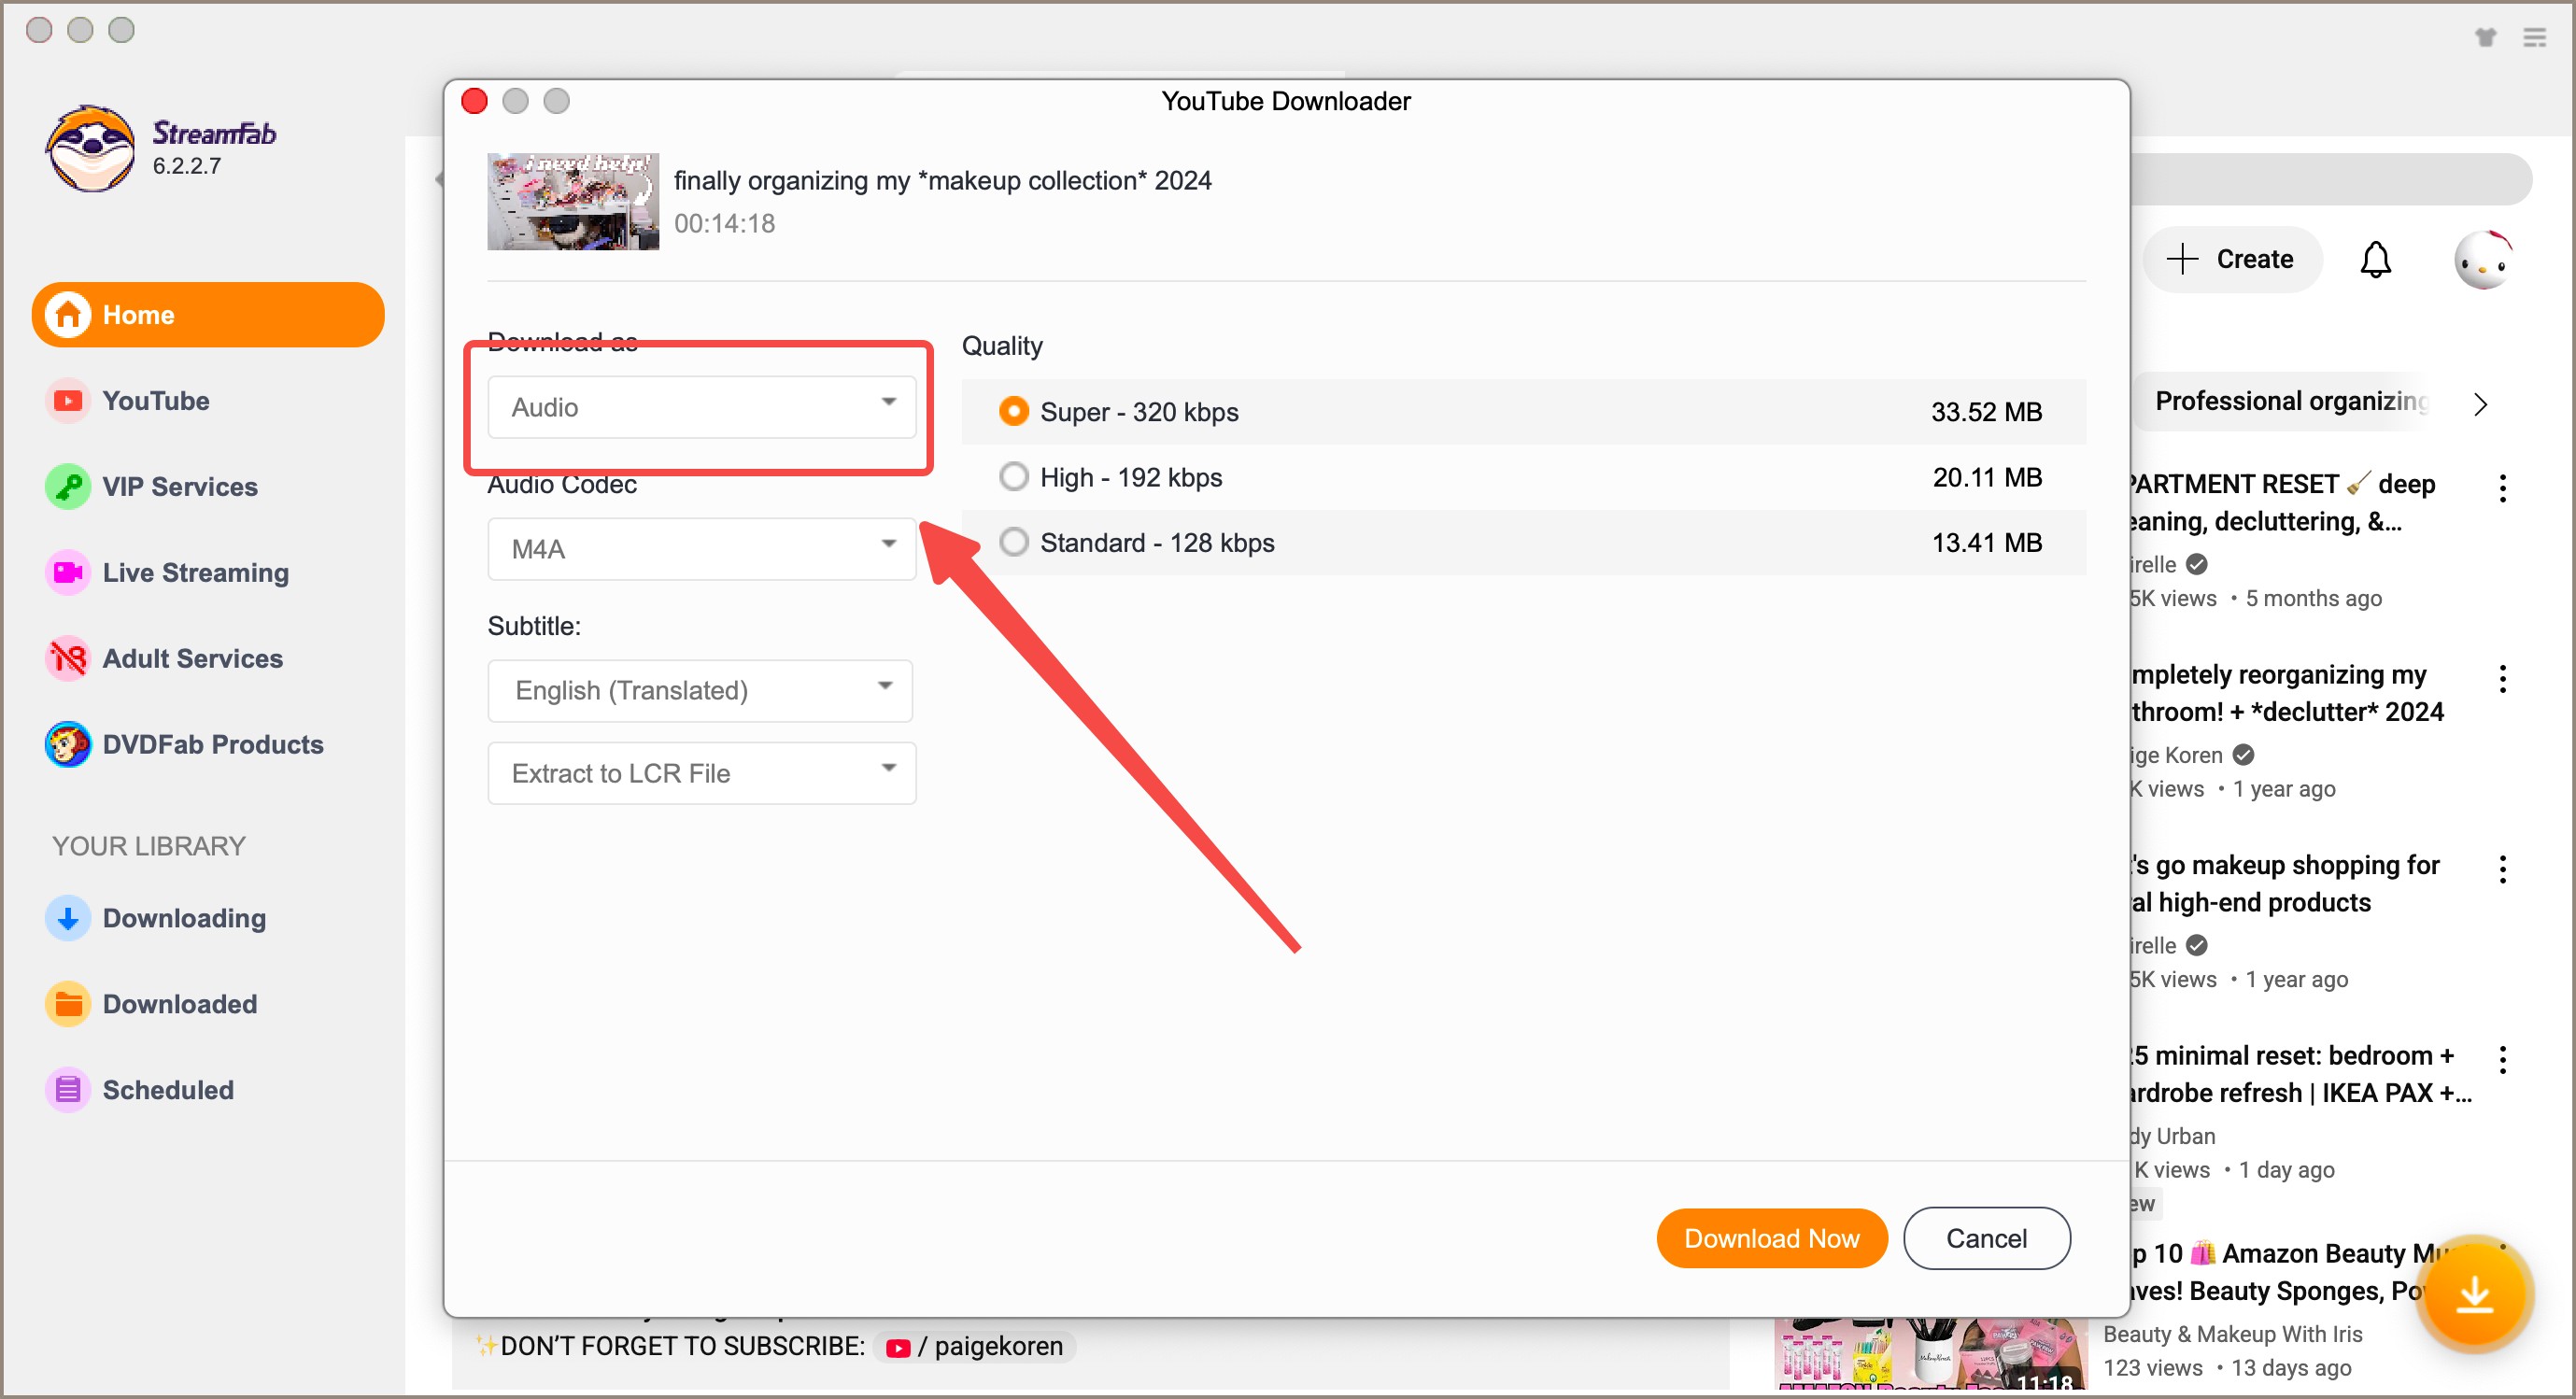The image size is (2576, 1399).
Task: Click the purple Scheduled list icon
Action: coord(67,1091)
